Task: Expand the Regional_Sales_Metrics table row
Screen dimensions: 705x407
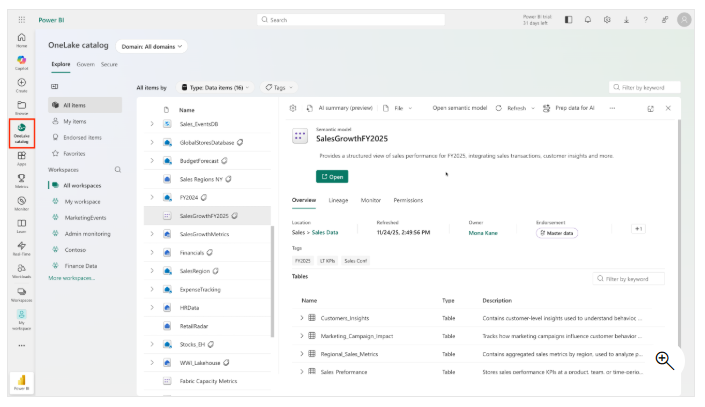Action: pos(302,354)
